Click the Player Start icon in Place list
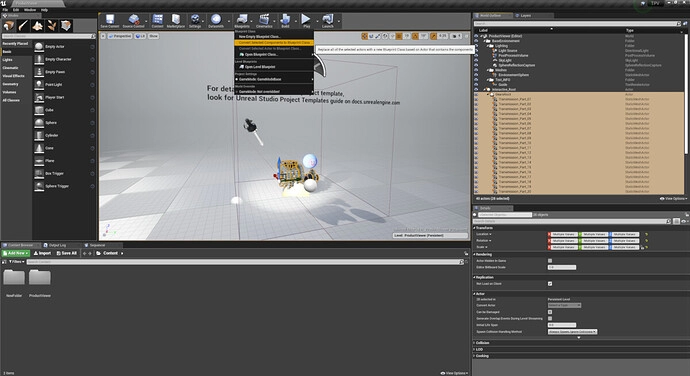Screen dimensions: 690x376 (x=39, y=97)
